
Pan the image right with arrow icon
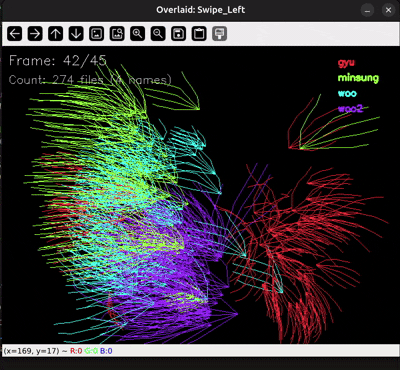(35, 34)
